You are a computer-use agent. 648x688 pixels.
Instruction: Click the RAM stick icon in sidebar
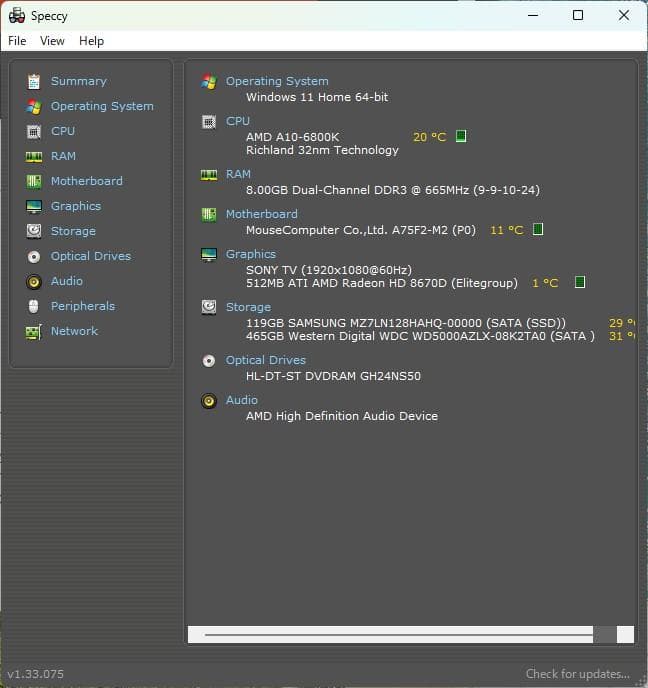[34, 157]
